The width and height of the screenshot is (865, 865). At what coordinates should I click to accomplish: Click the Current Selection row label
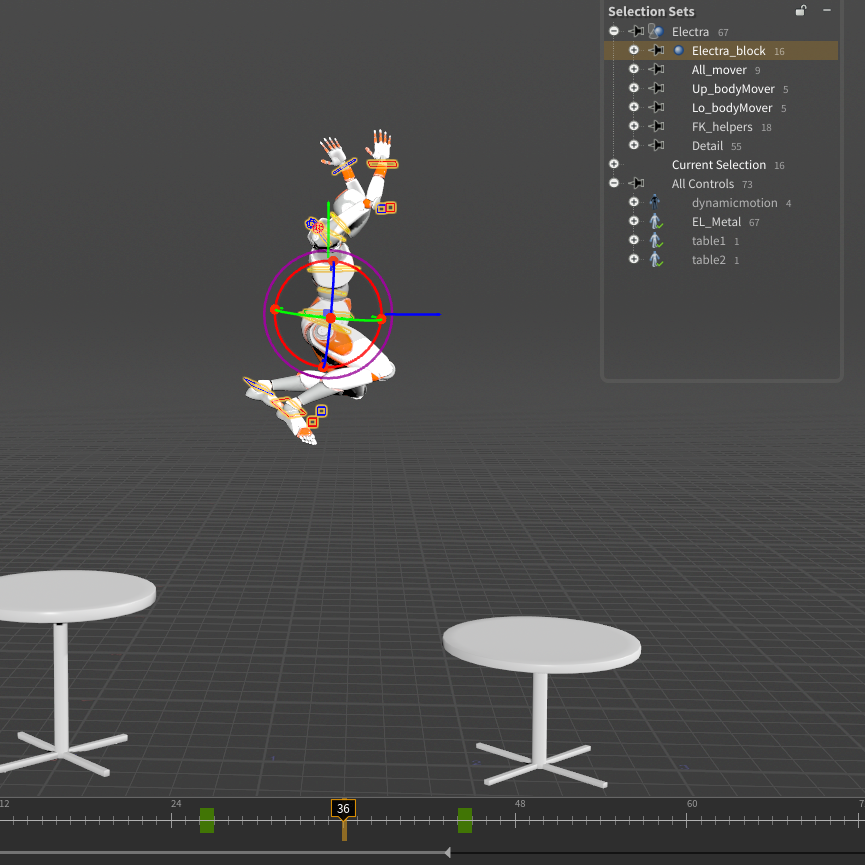coord(719,165)
